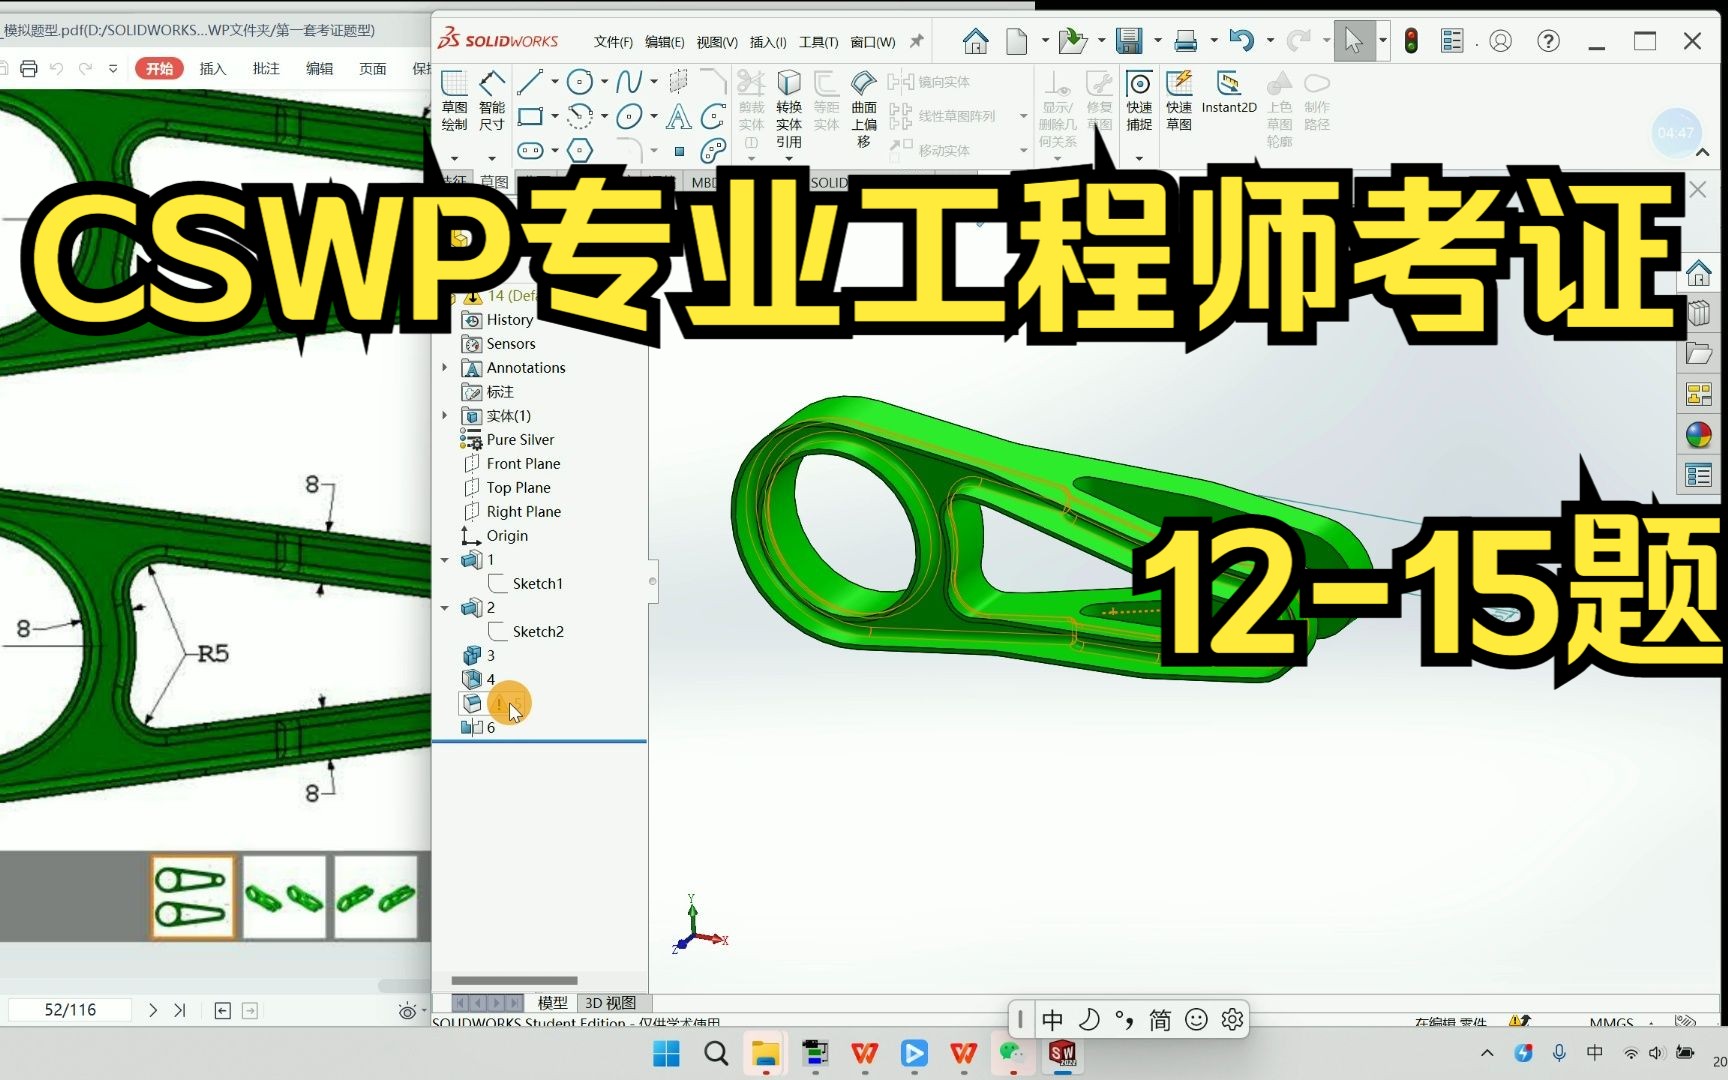Open dropdown arrow next to Rectangle tool

[x=555, y=117]
